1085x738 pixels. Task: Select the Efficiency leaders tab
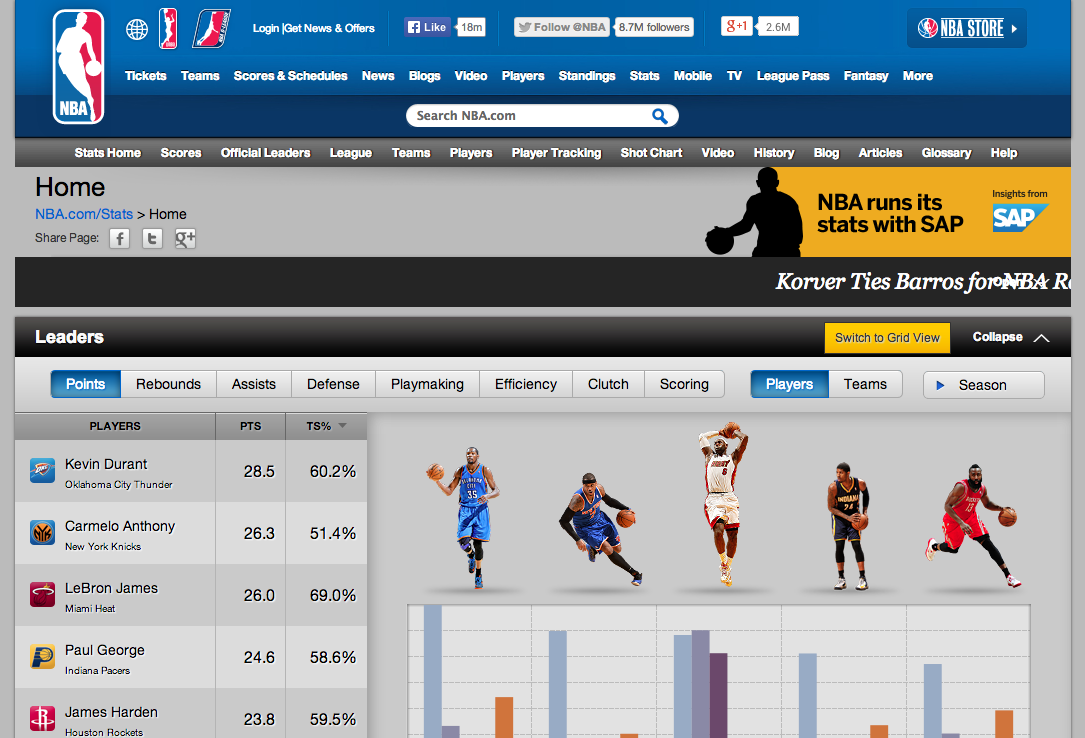click(526, 385)
